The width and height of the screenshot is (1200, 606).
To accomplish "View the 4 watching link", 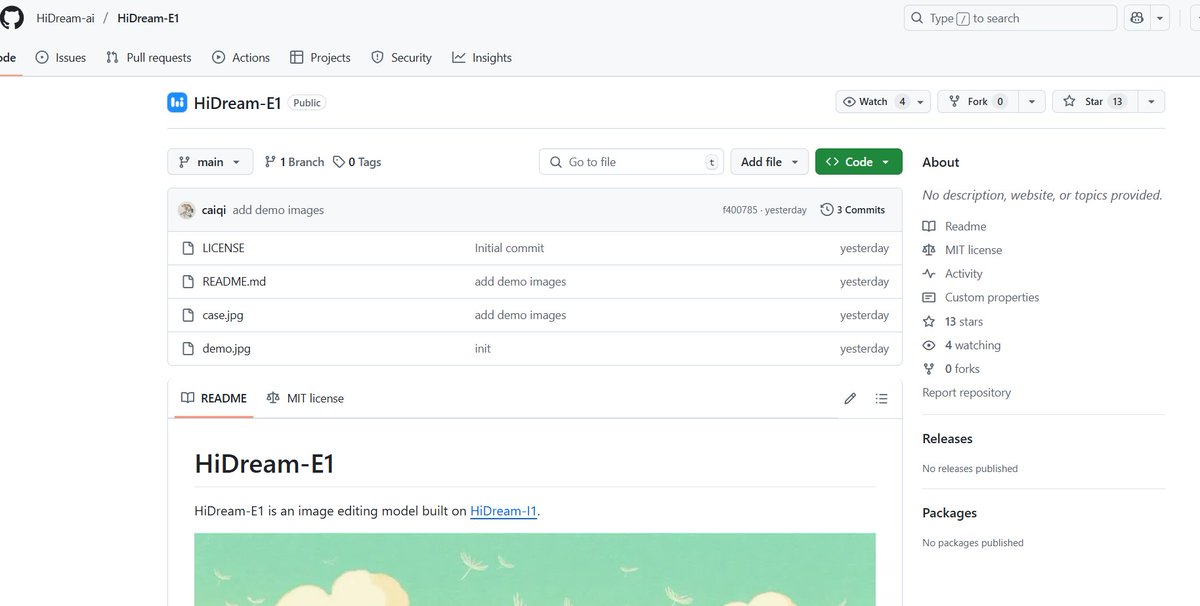I will (961, 346).
